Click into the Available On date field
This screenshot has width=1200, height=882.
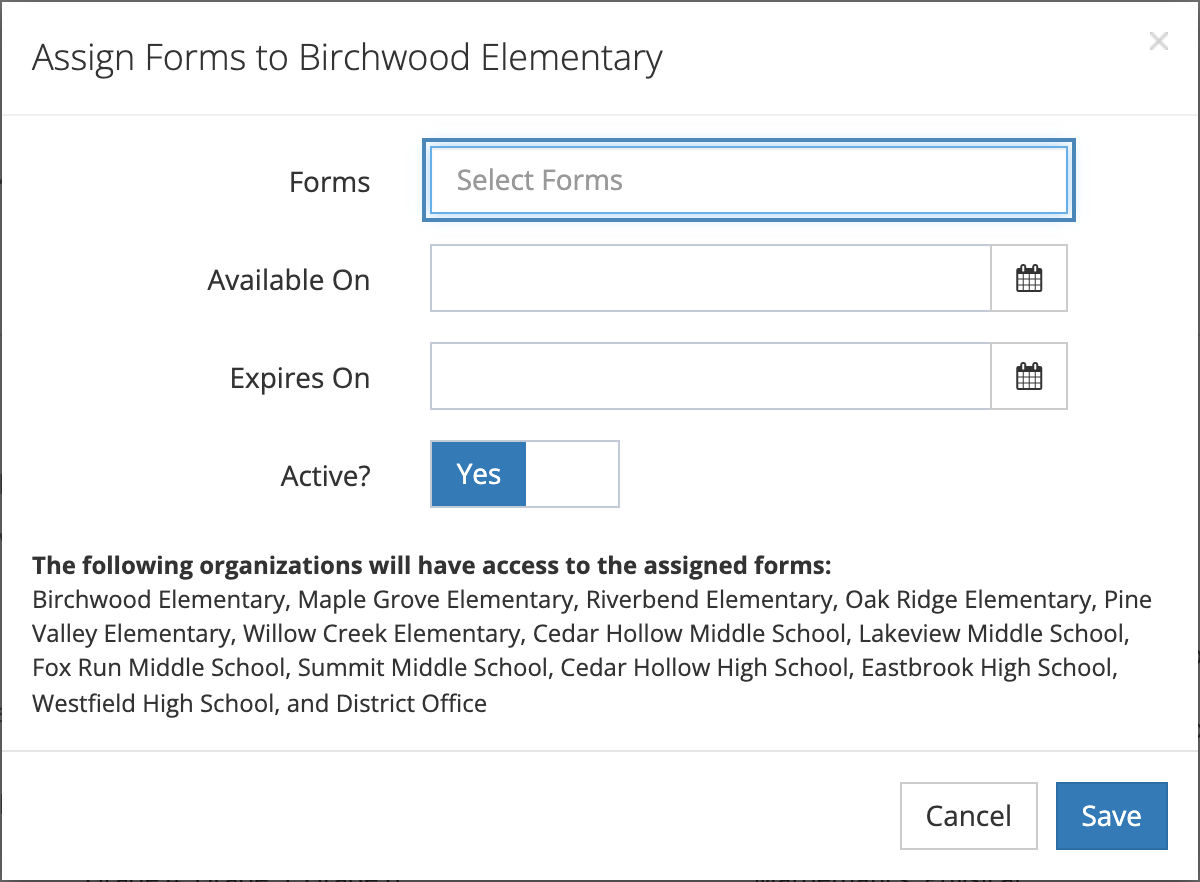[x=711, y=278]
